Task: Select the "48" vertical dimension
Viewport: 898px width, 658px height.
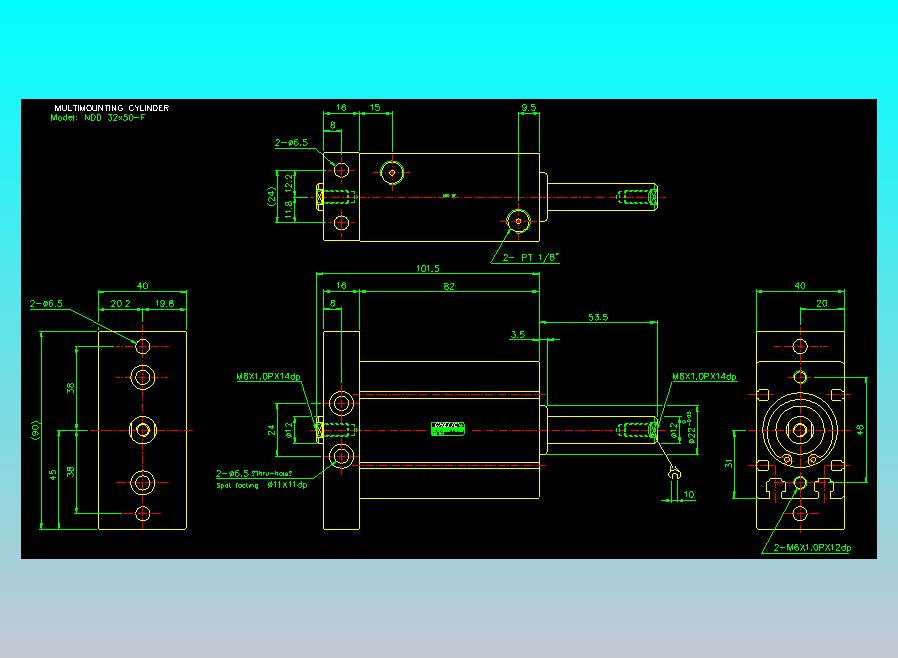Action: [860, 430]
